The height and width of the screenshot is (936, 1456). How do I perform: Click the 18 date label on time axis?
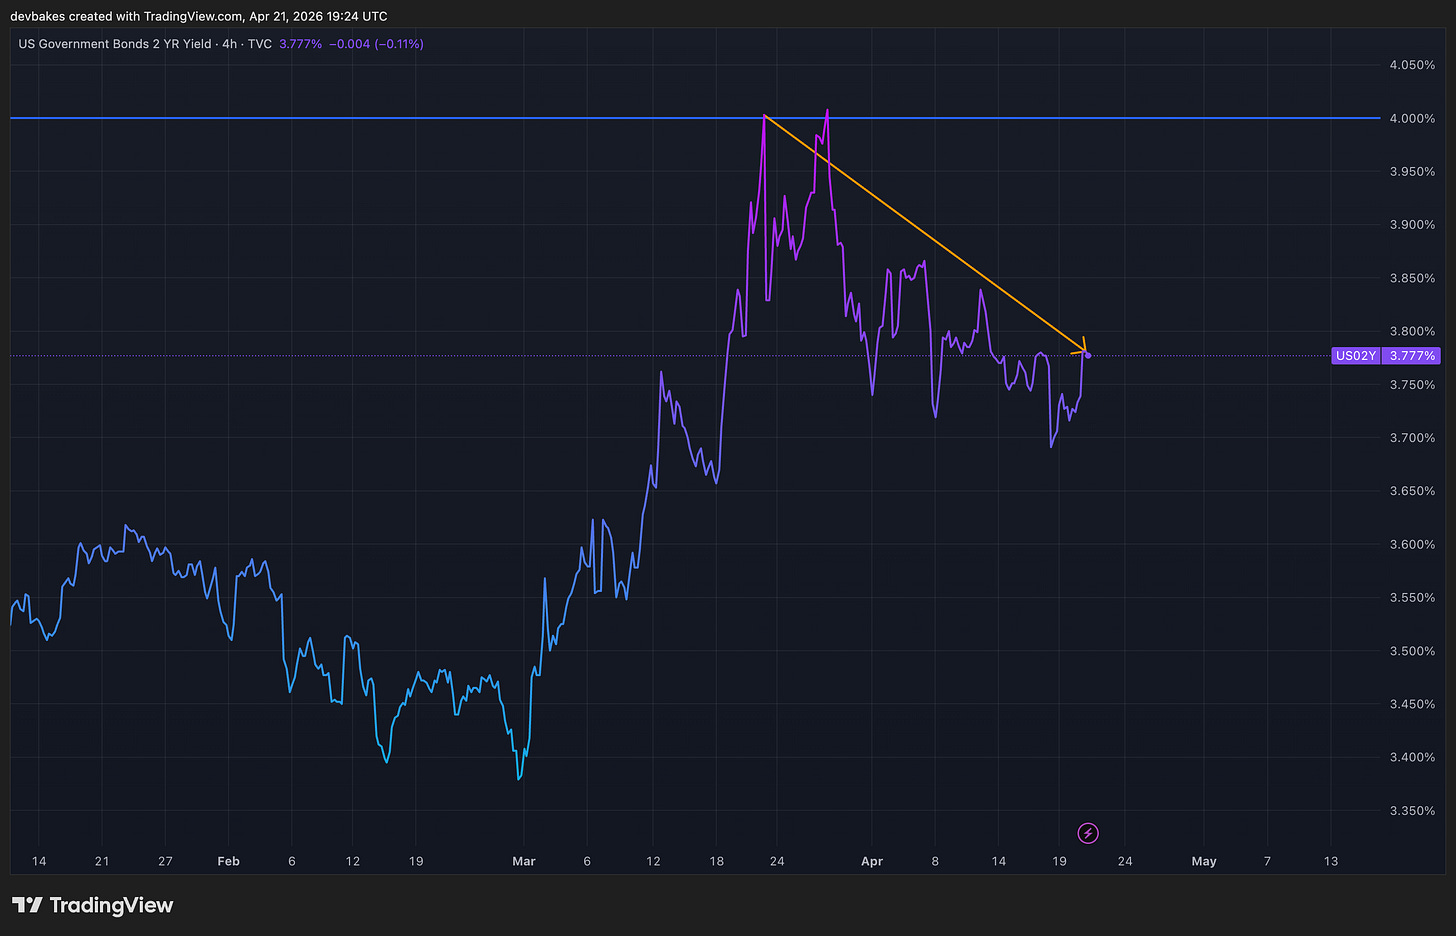coord(717,861)
